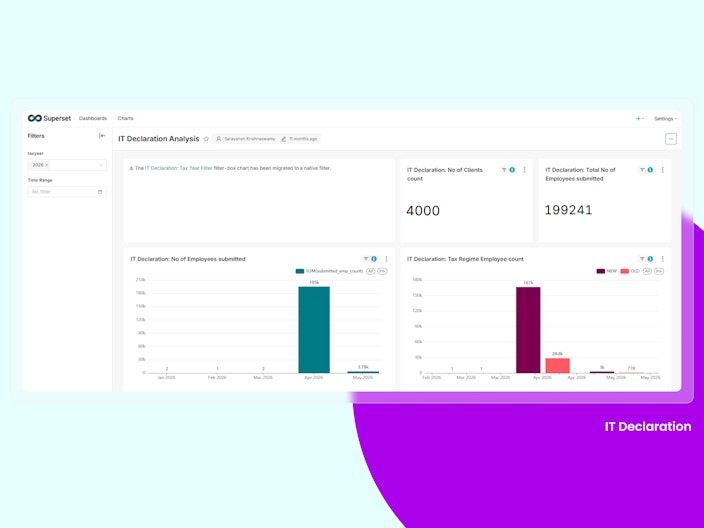Click the IT Declaration Analysis title

click(x=158, y=139)
